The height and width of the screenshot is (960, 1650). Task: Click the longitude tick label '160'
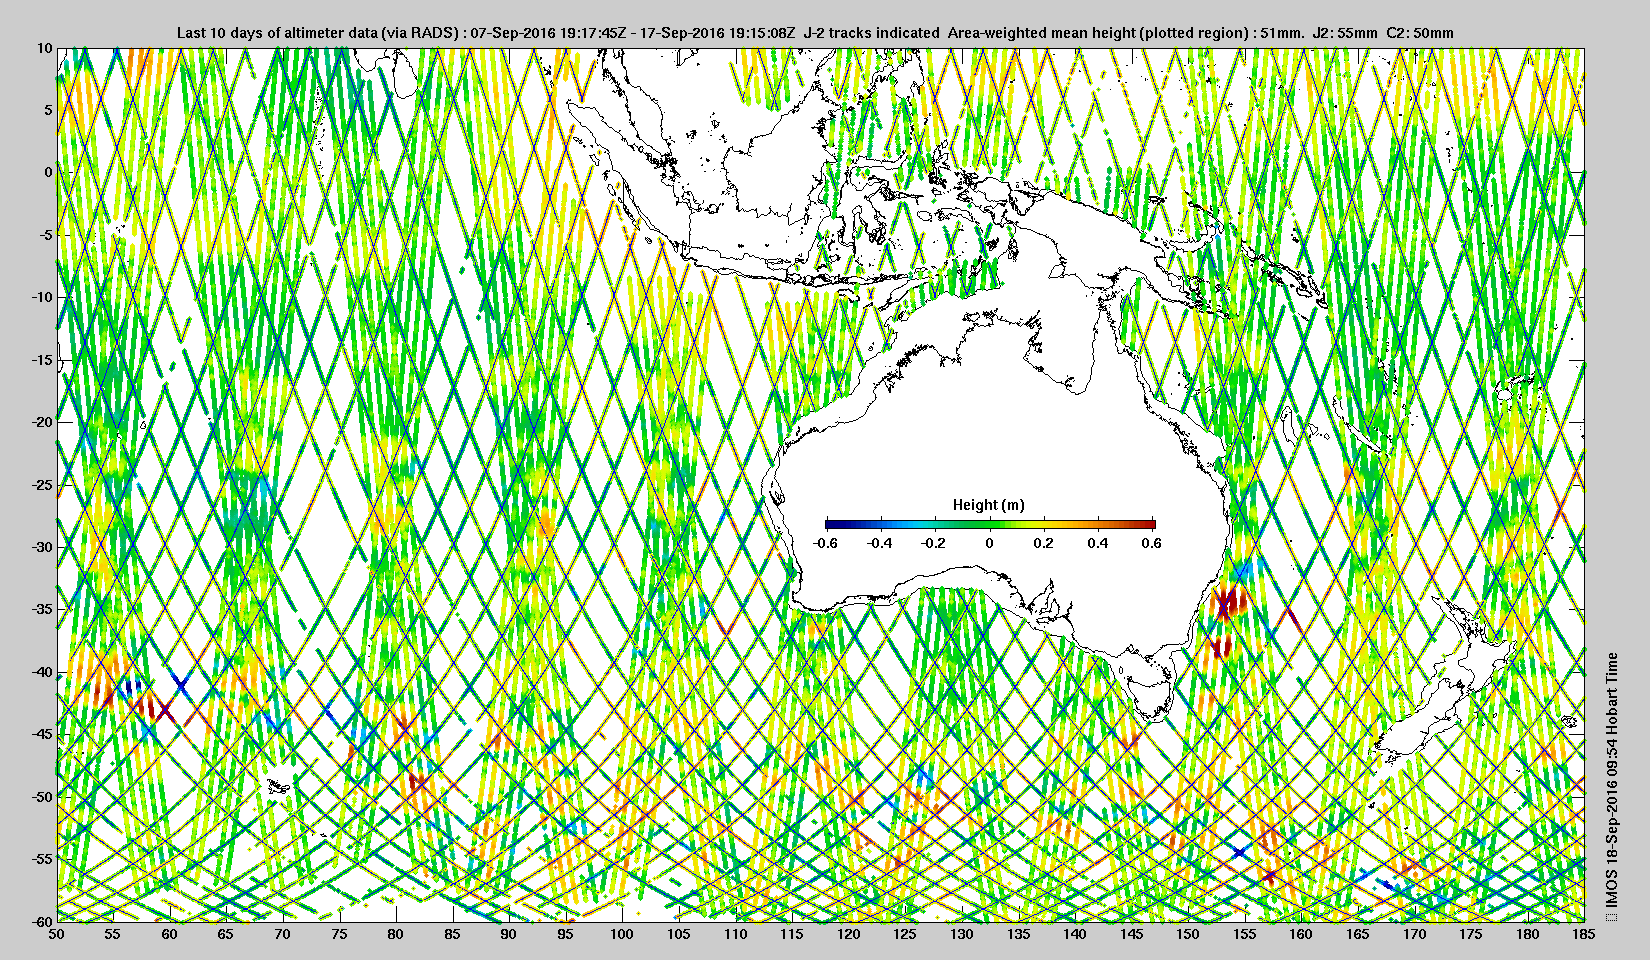tap(1301, 935)
